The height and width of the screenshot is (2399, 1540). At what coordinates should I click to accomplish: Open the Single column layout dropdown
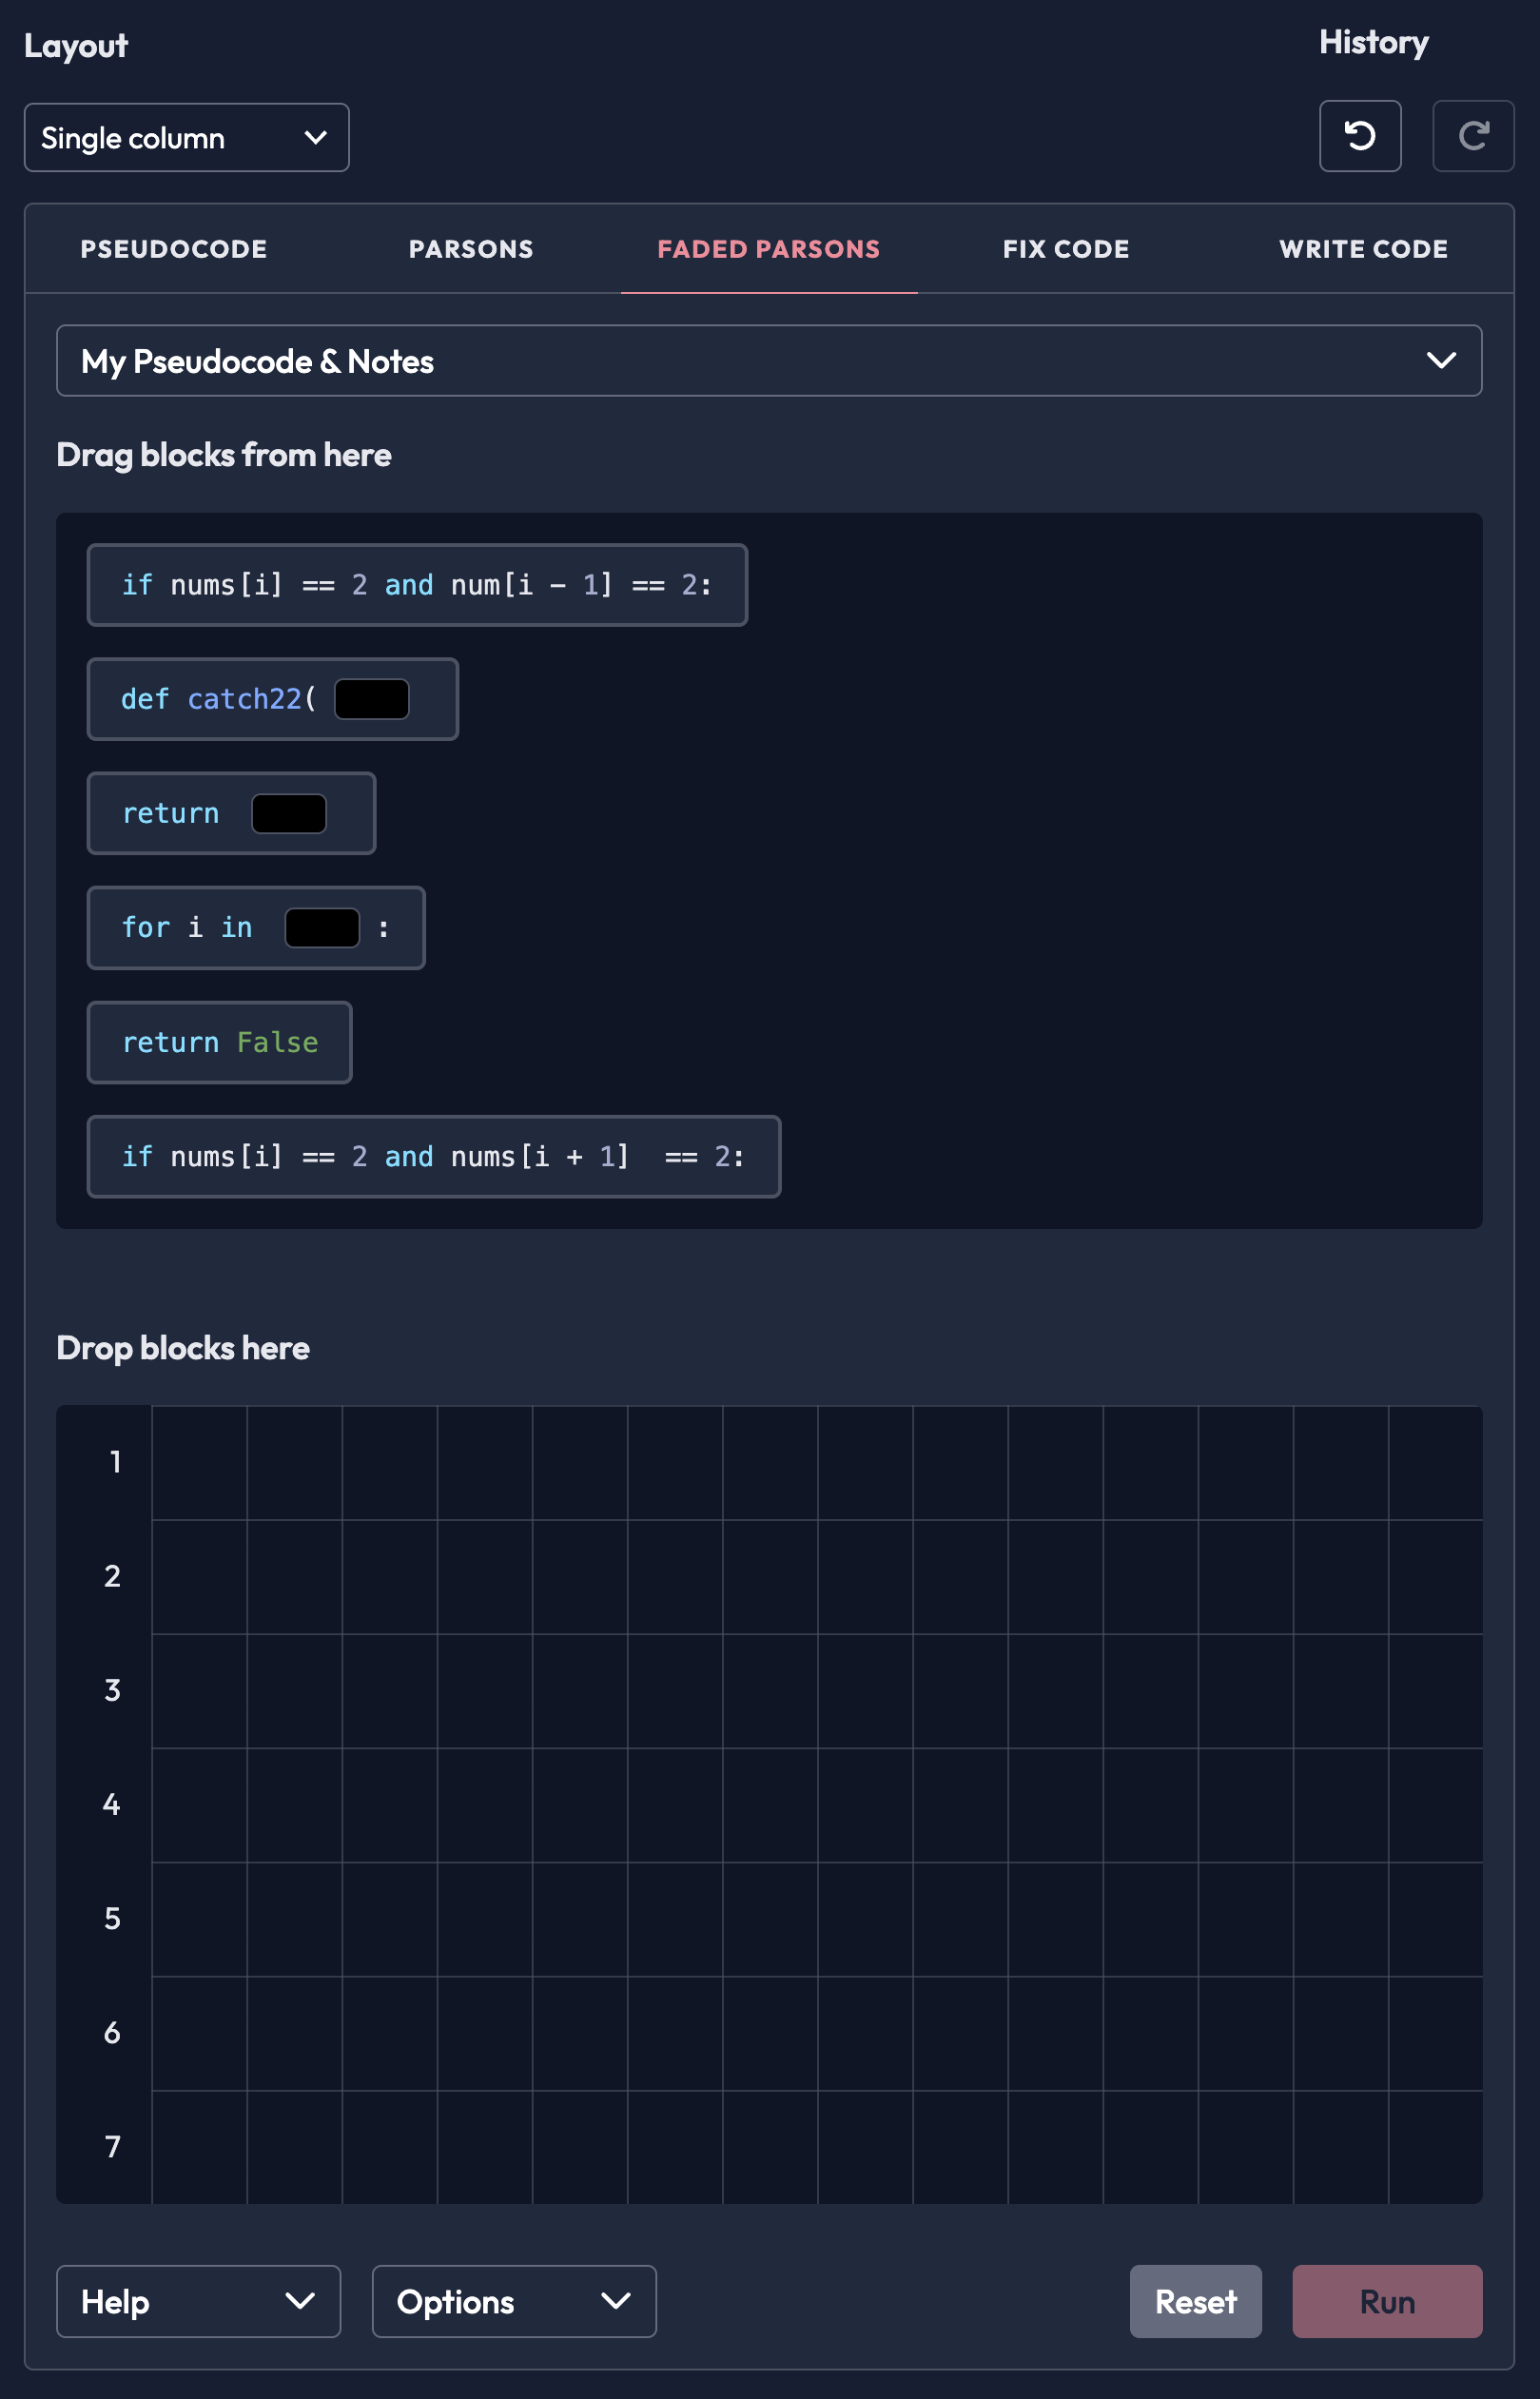coord(186,138)
